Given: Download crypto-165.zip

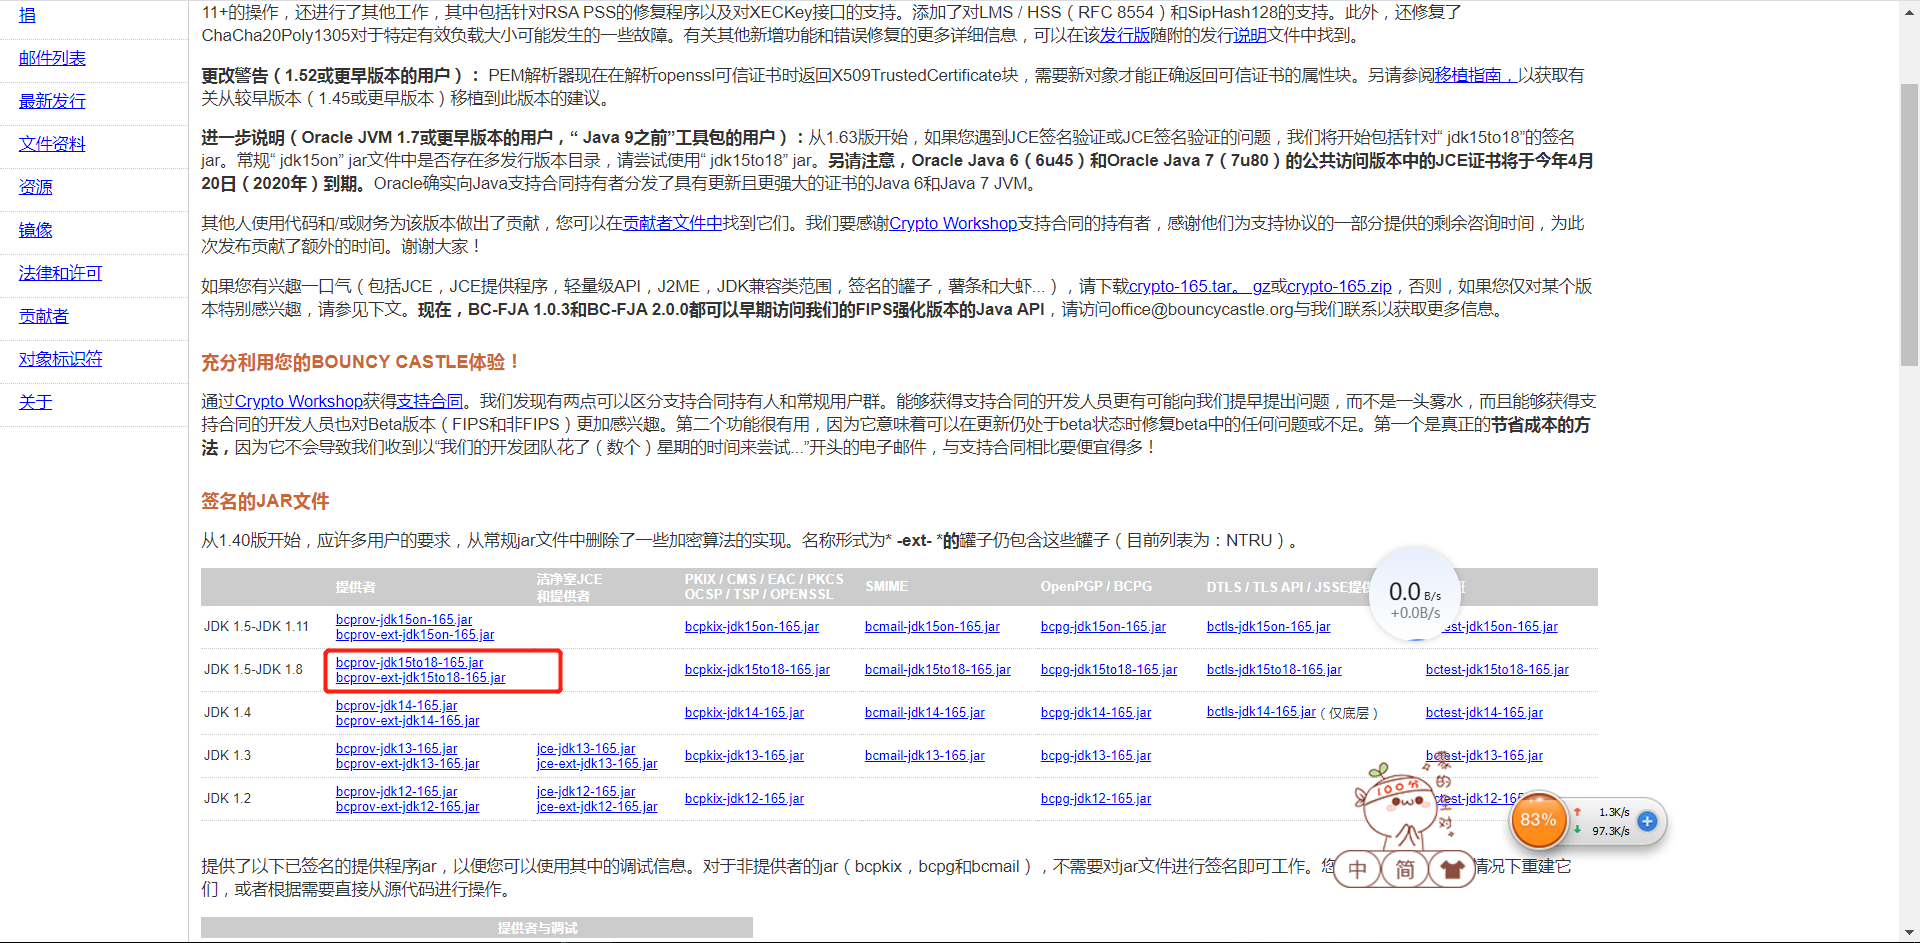Looking at the screenshot, I should (1339, 286).
